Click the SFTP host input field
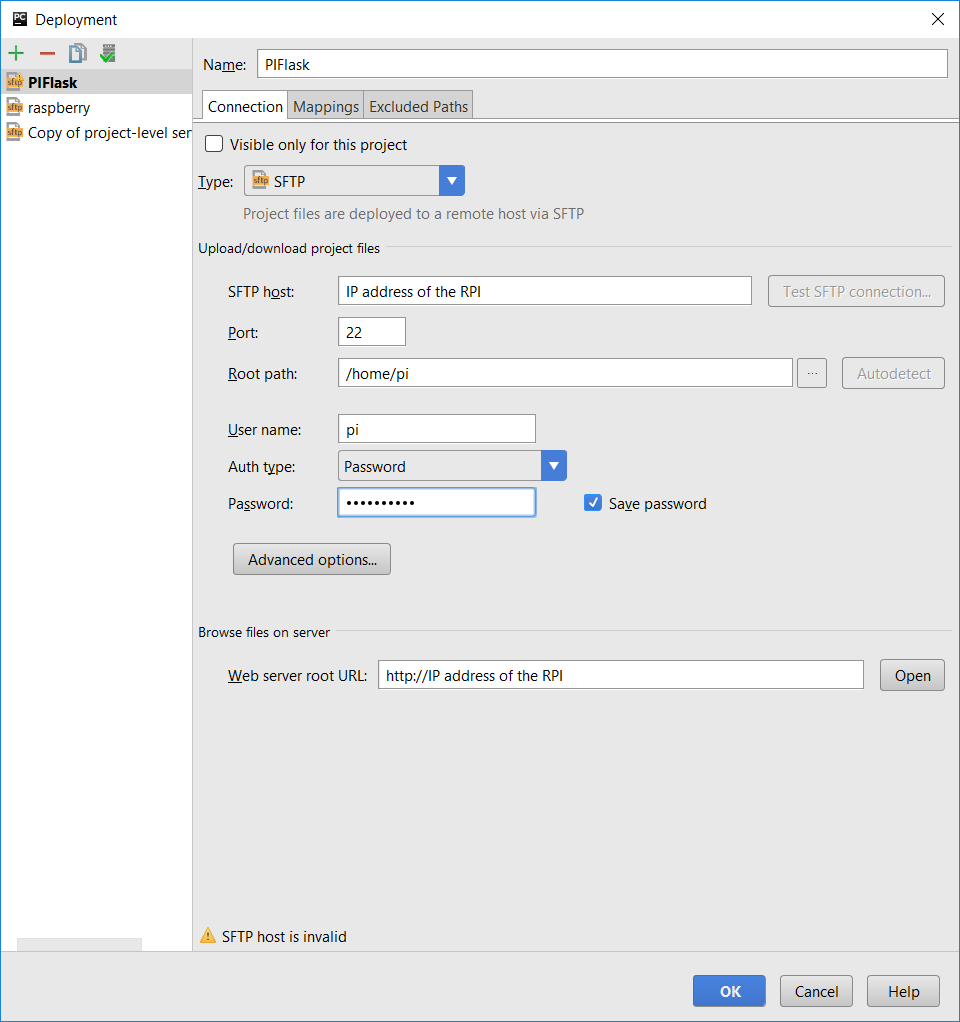Screen dimensions: 960x1022 544,291
